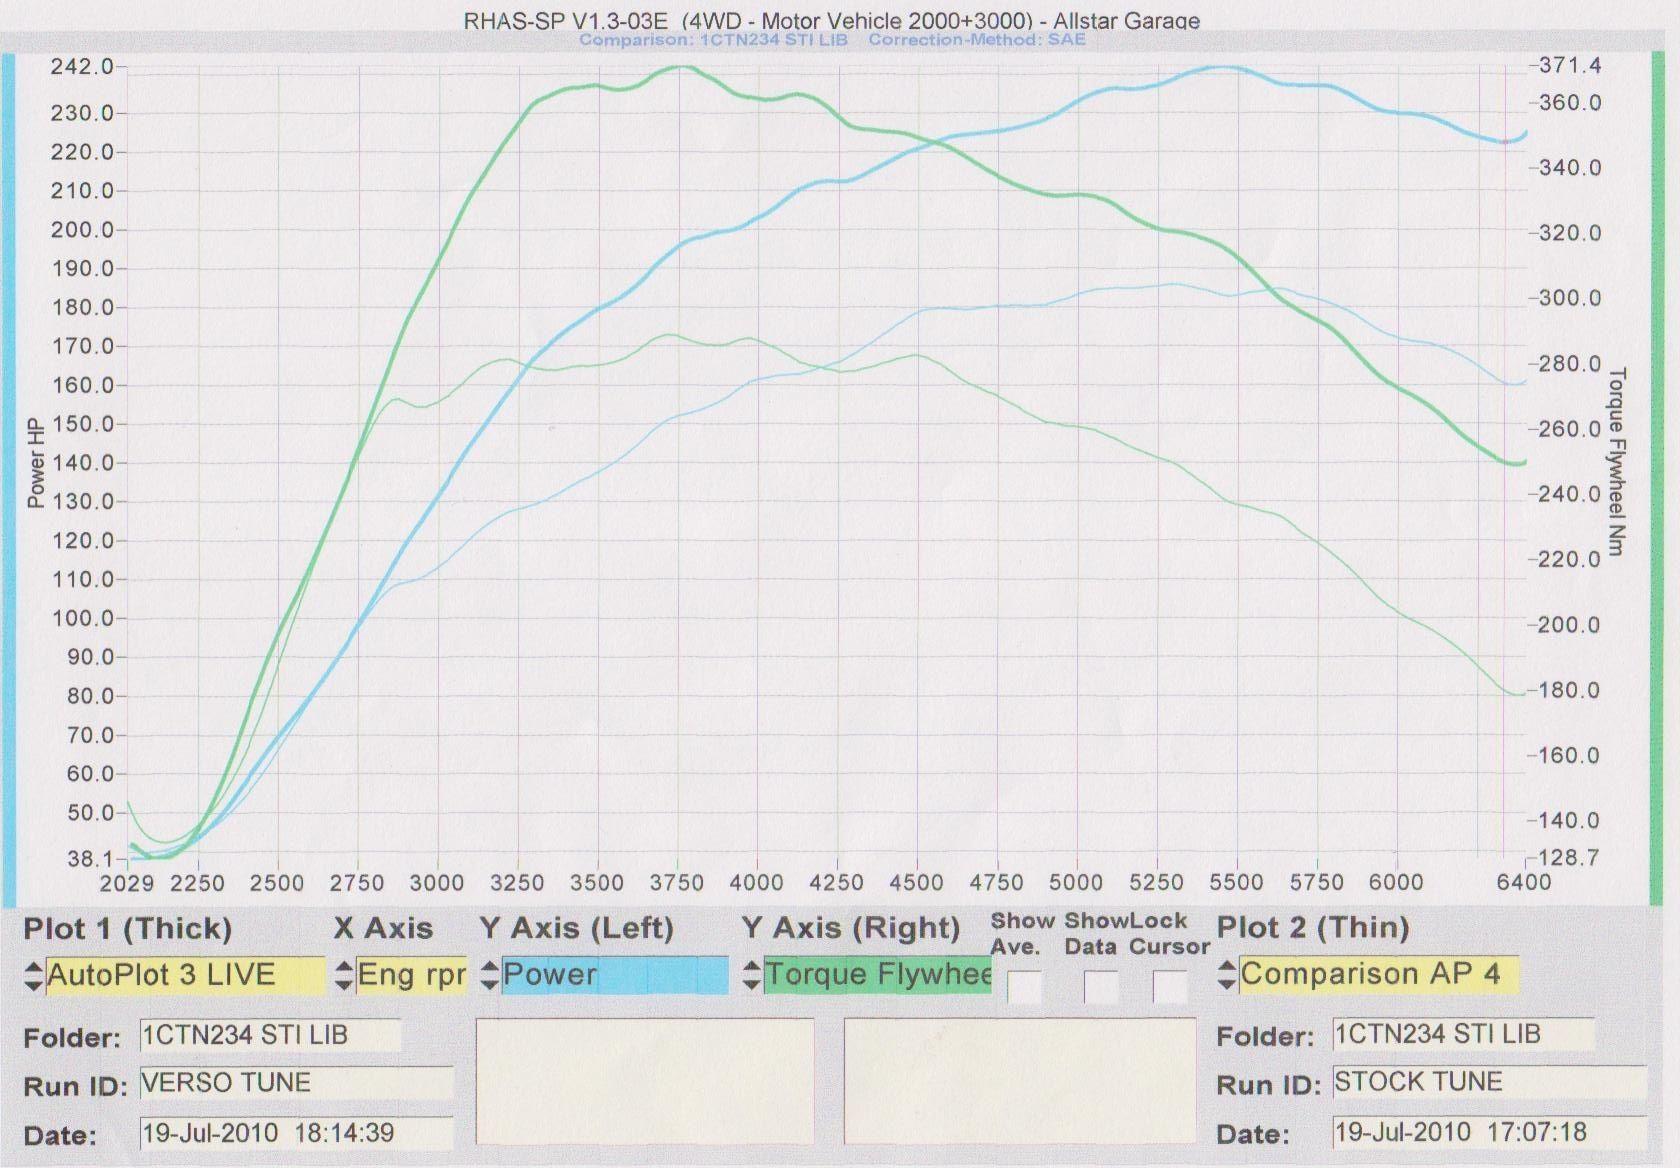The width and height of the screenshot is (1680, 1168).
Task: Click the X Axis stepper arrows
Action: pyautogui.click(x=344, y=976)
